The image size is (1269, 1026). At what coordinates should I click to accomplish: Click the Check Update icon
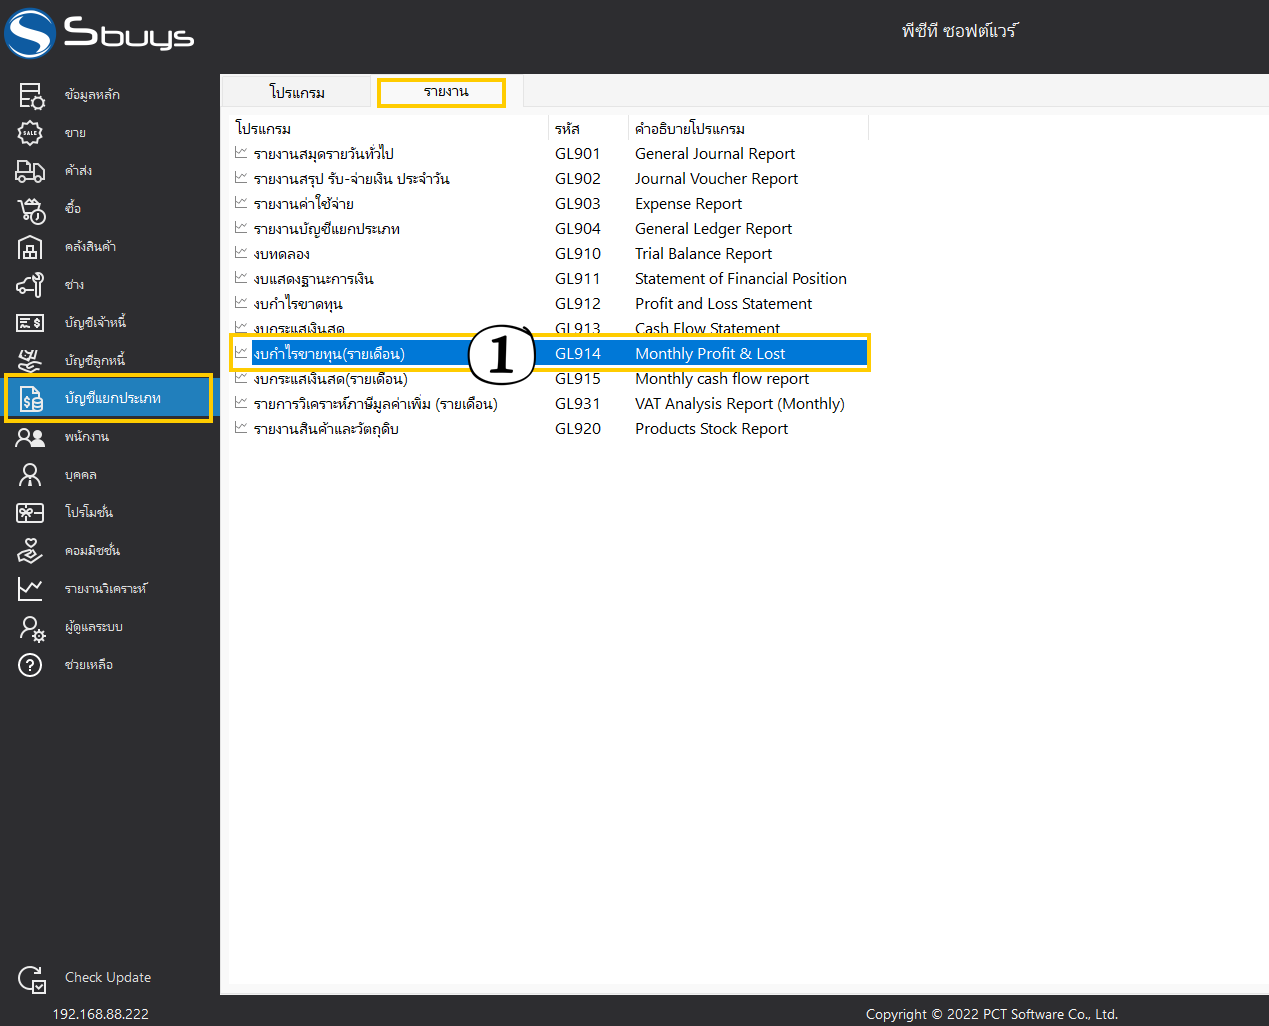[x=32, y=979]
